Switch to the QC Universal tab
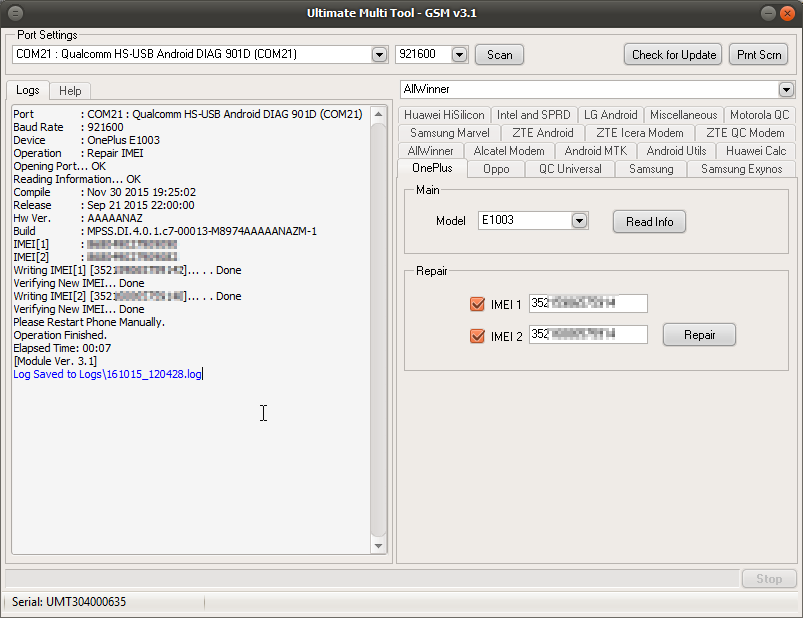 click(570, 169)
